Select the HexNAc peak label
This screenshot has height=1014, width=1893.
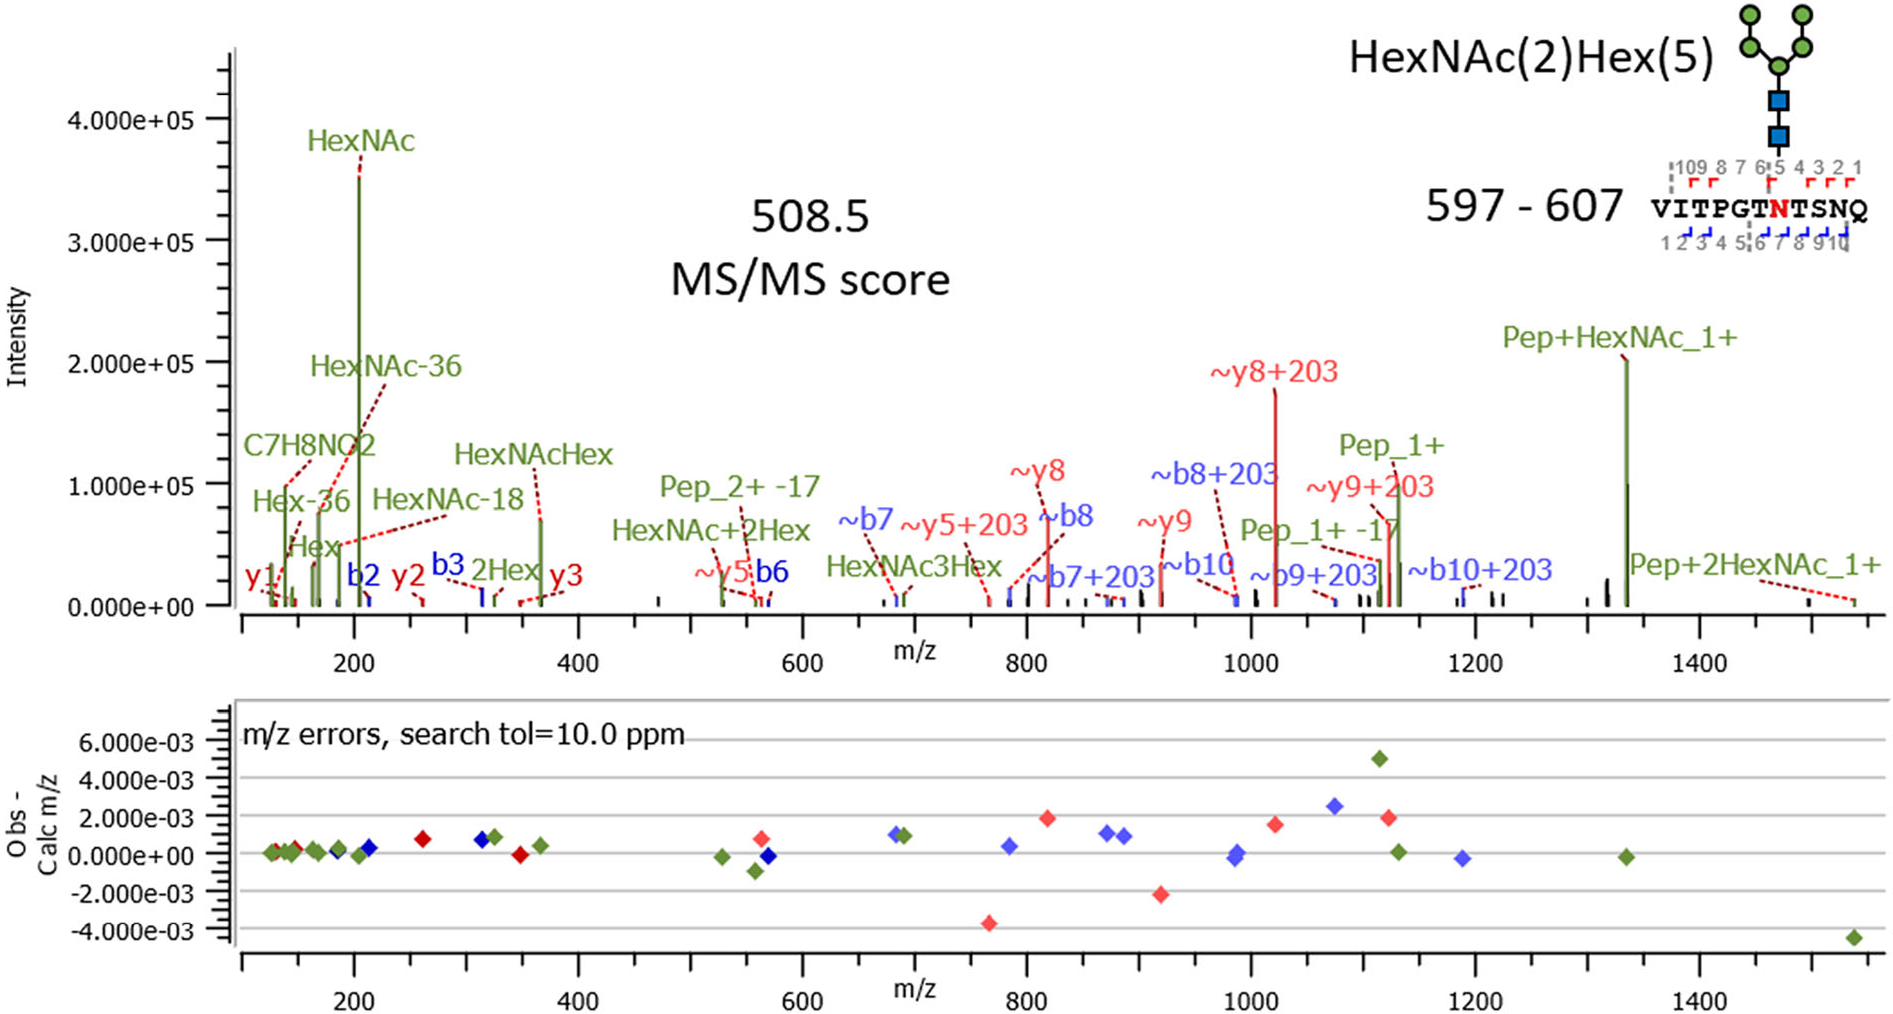click(360, 141)
